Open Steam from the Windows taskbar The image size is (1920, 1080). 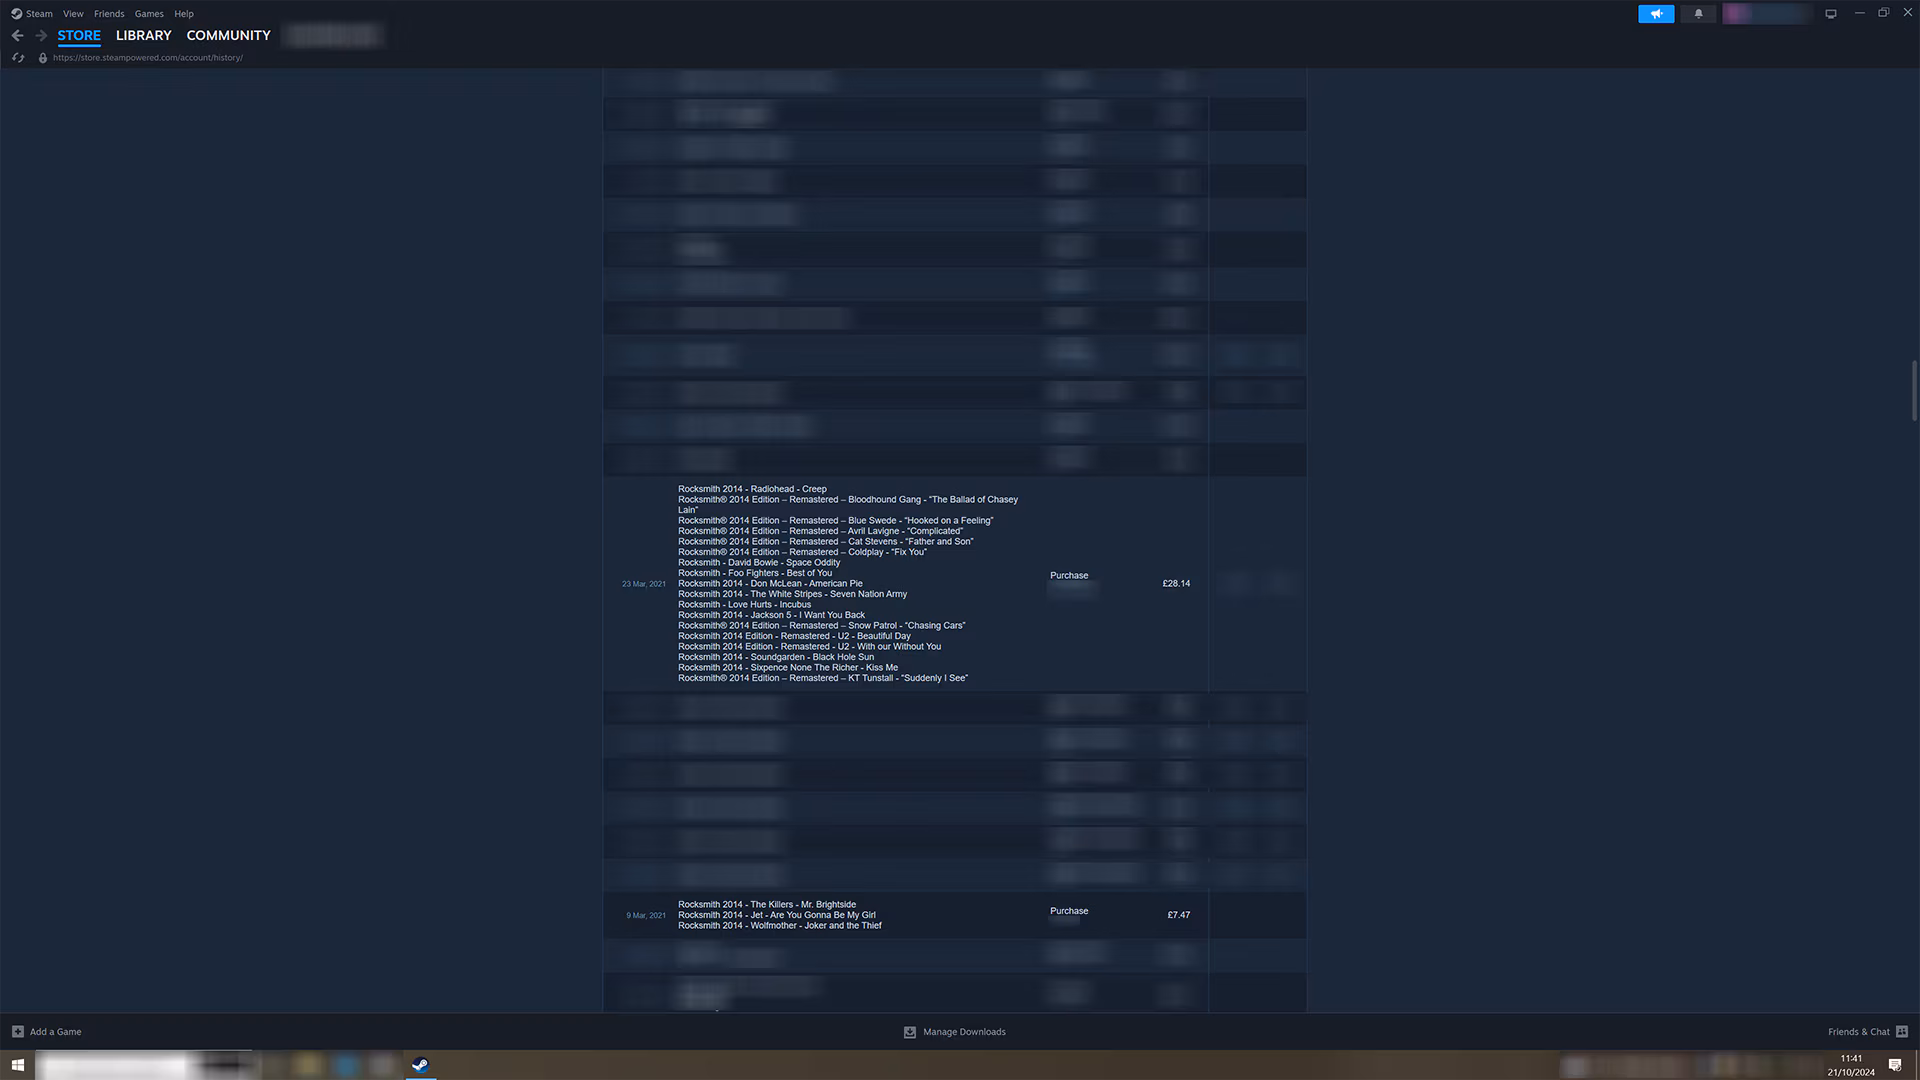click(x=420, y=1065)
